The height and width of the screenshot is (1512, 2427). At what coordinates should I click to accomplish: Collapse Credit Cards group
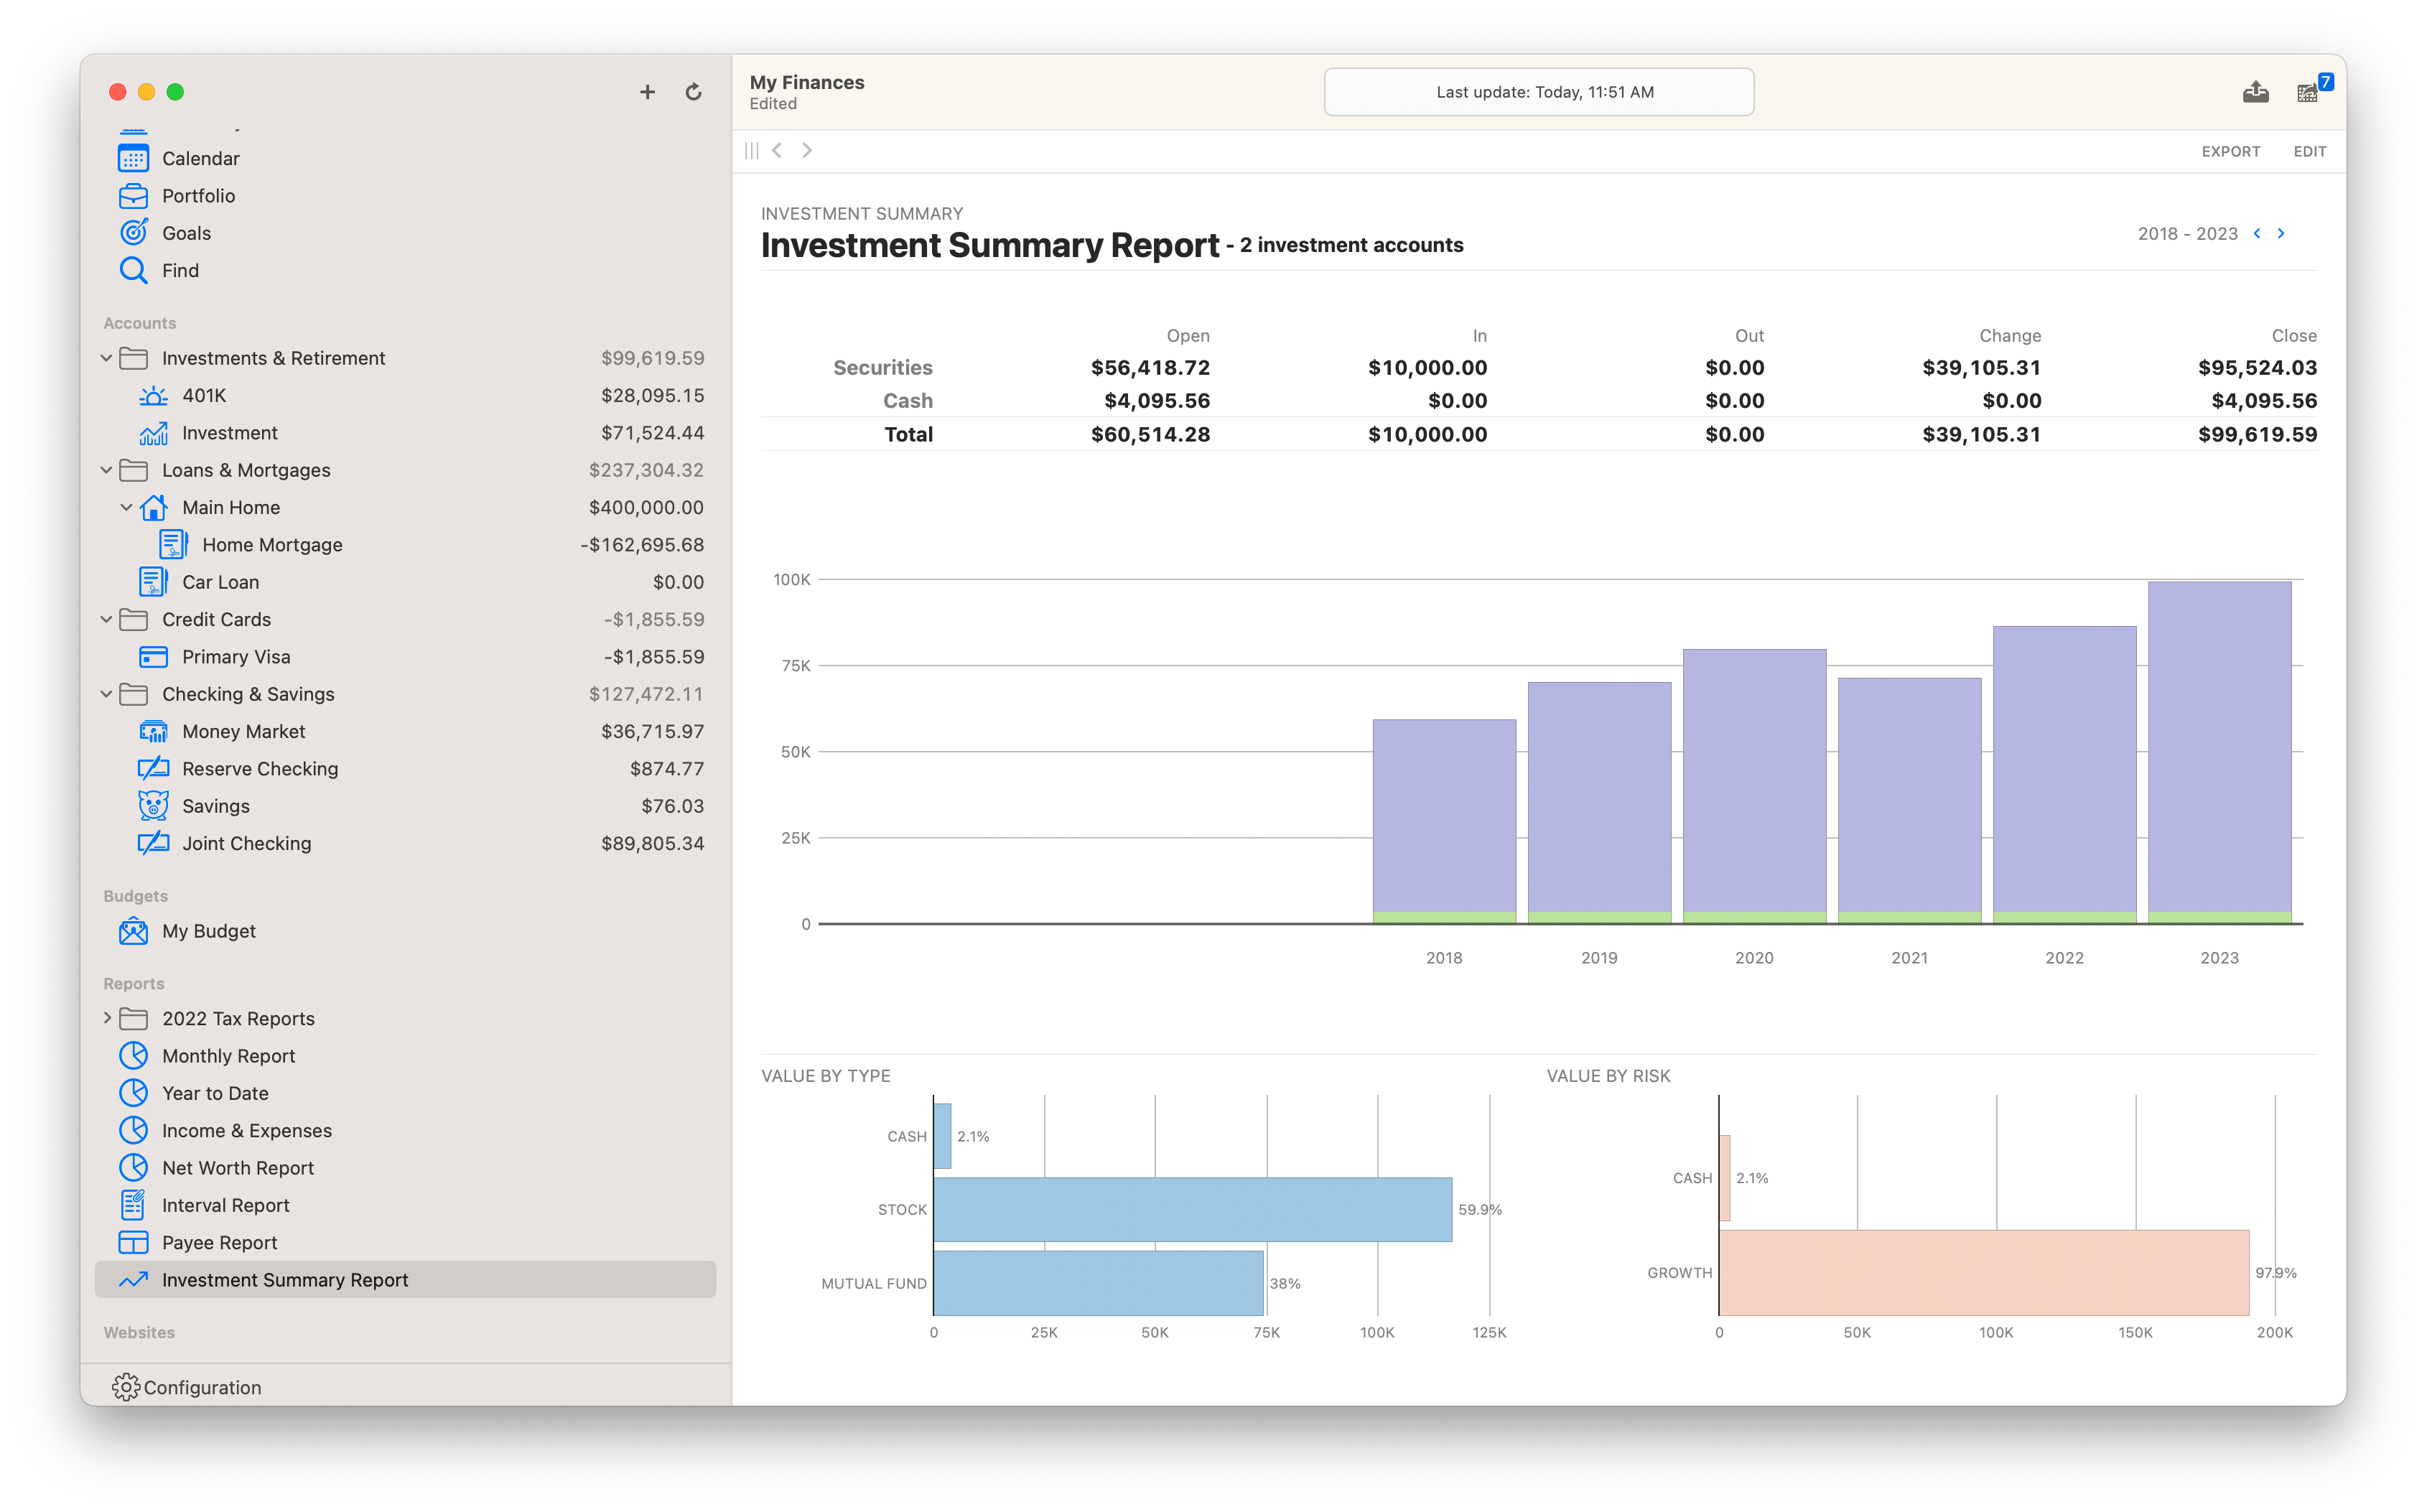pyautogui.click(x=107, y=620)
